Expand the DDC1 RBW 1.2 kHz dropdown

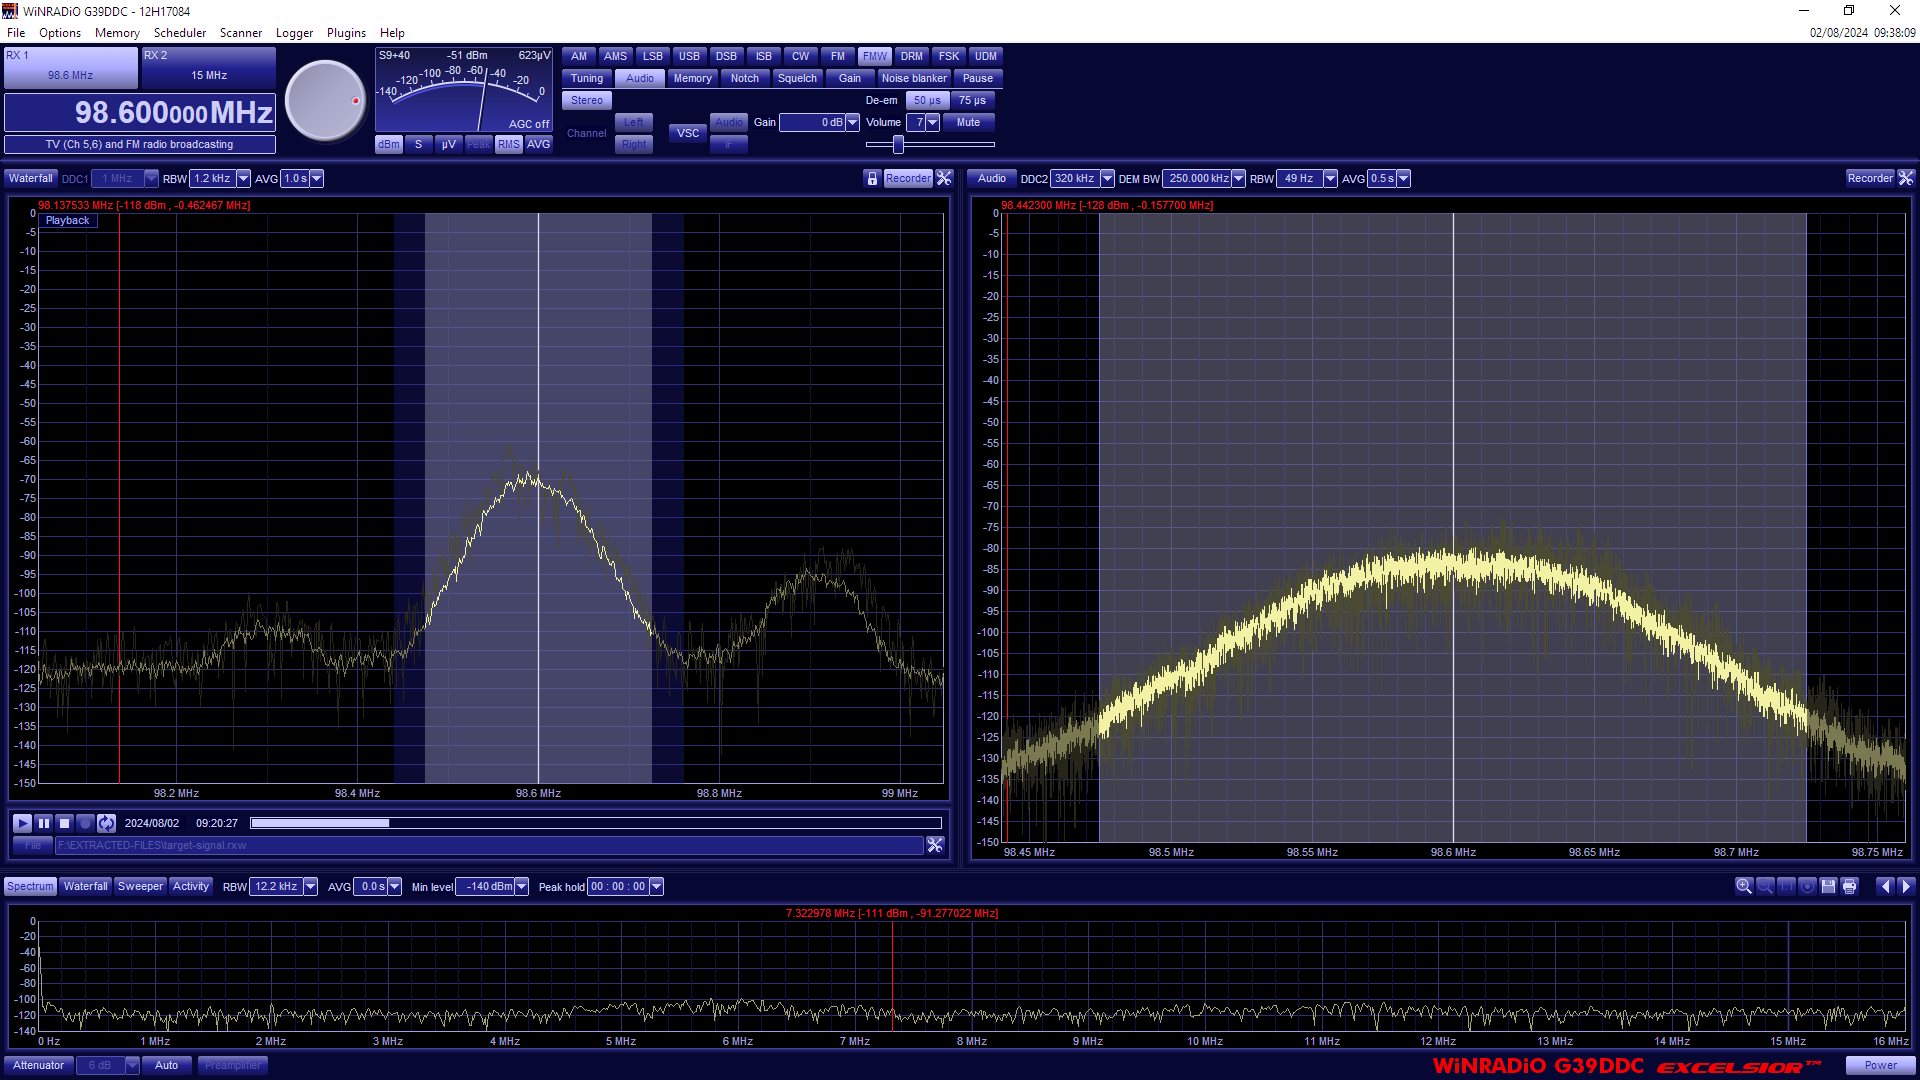243,178
